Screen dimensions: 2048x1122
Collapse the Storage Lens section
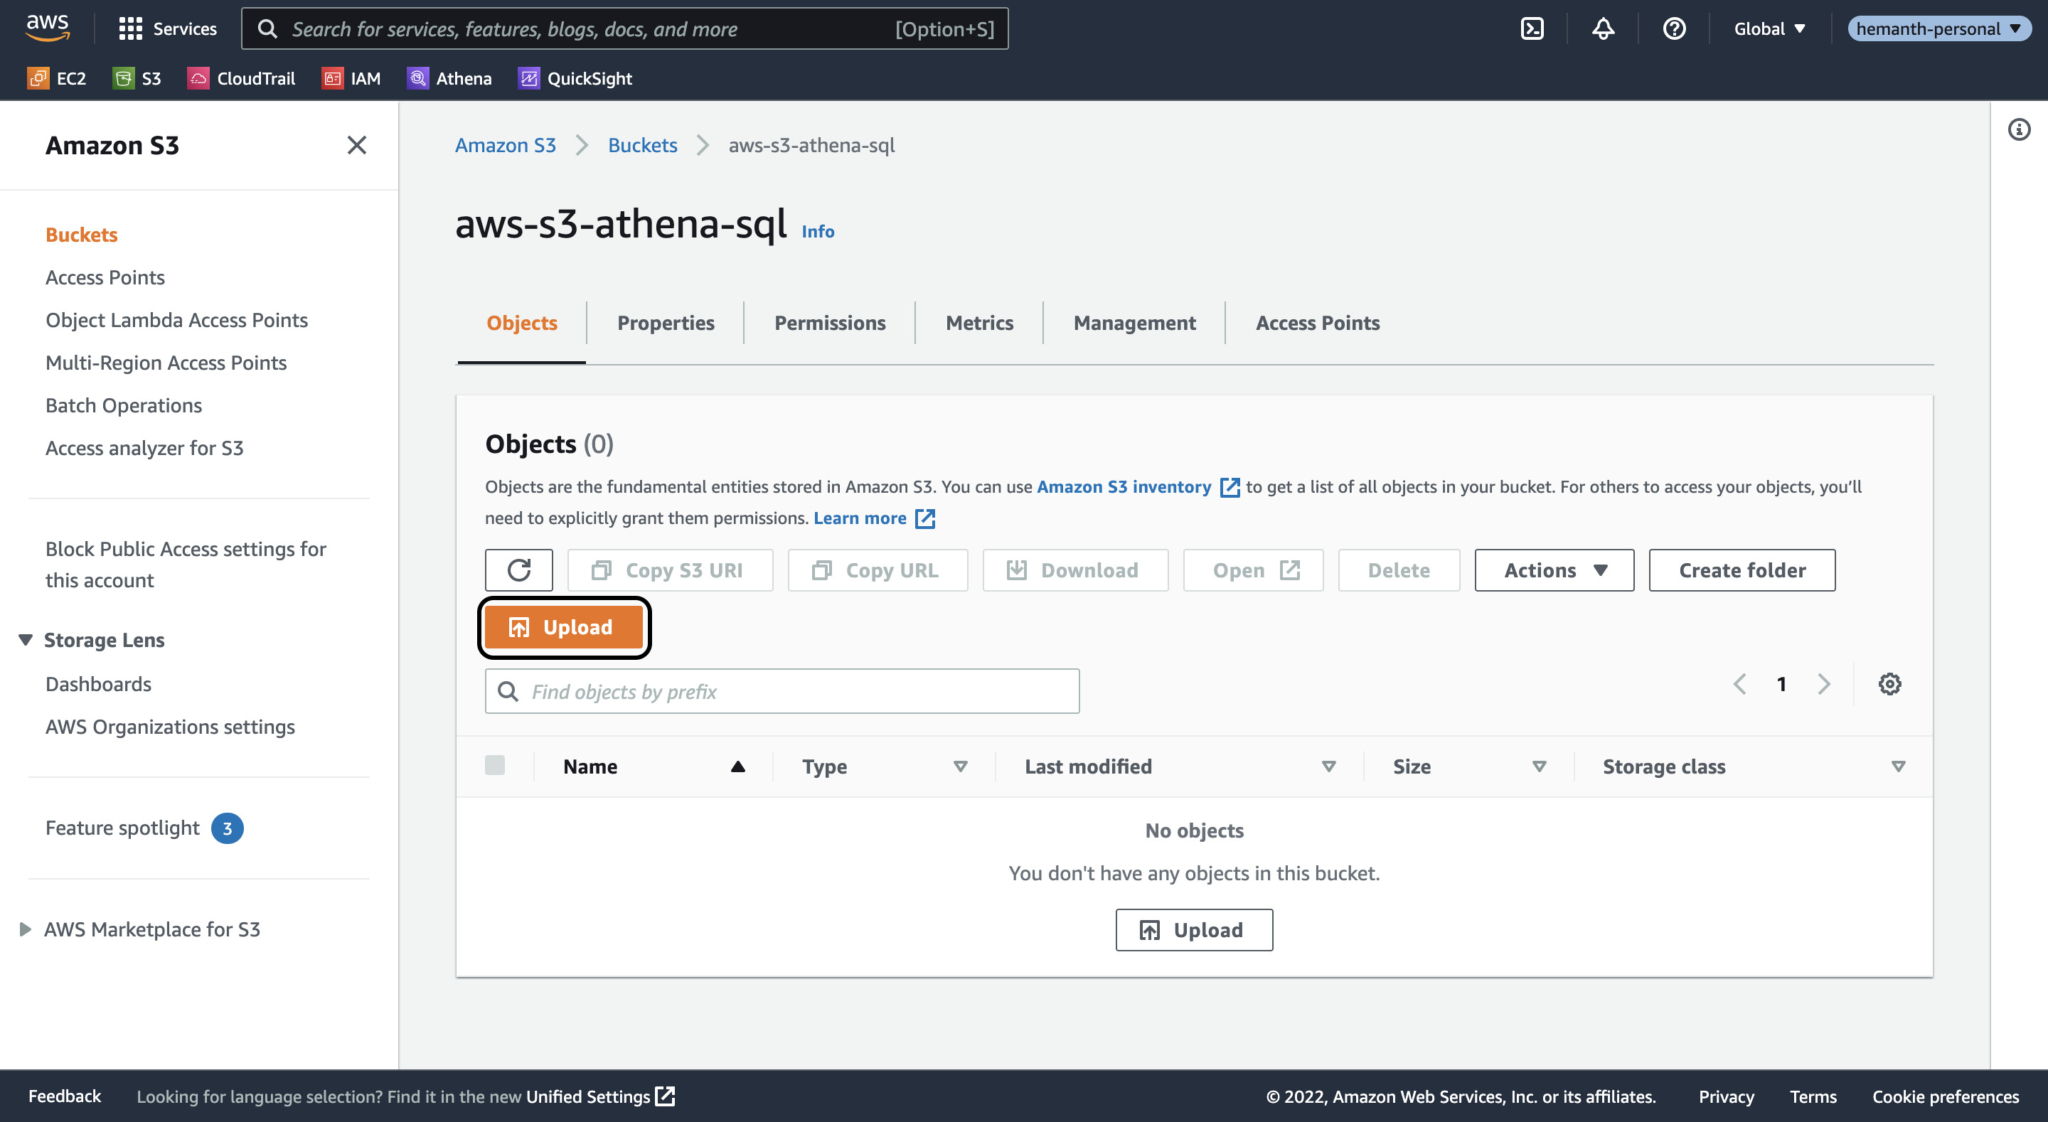click(25, 639)
